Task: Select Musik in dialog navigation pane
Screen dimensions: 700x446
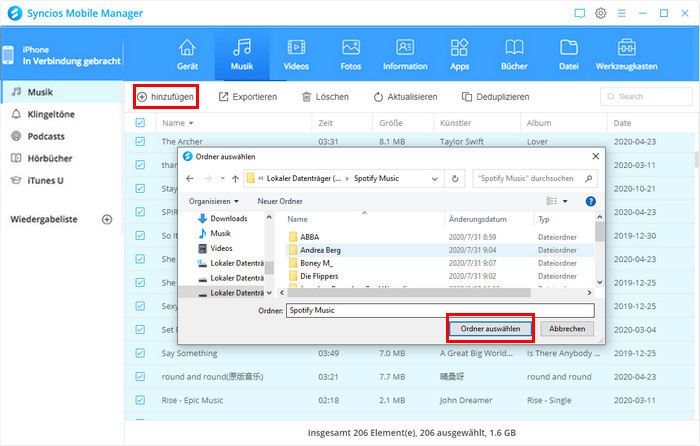Action: point(215,233)
